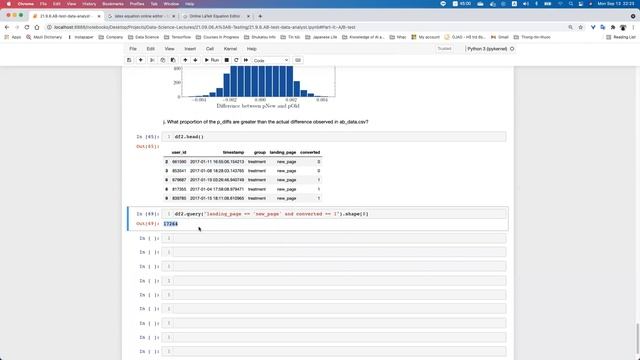Click the first empty code cell below the output
Image resolution: width=640 pixels, height=360 pixels.
coord(334,238)
